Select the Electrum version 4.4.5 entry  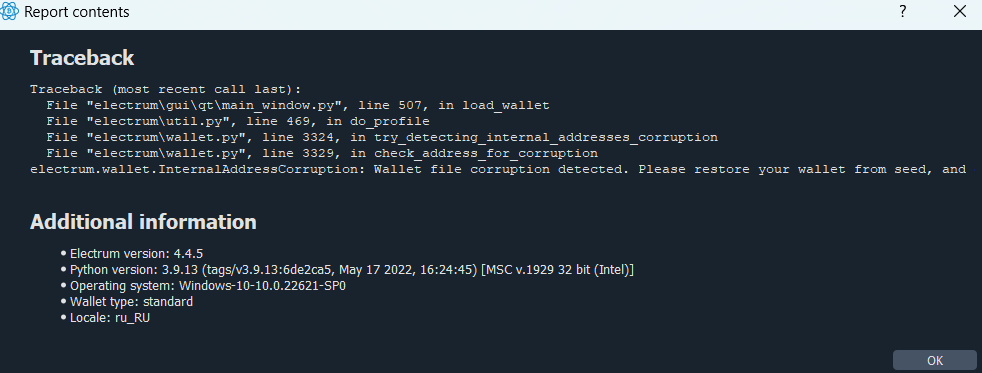[x=136, y=253]
